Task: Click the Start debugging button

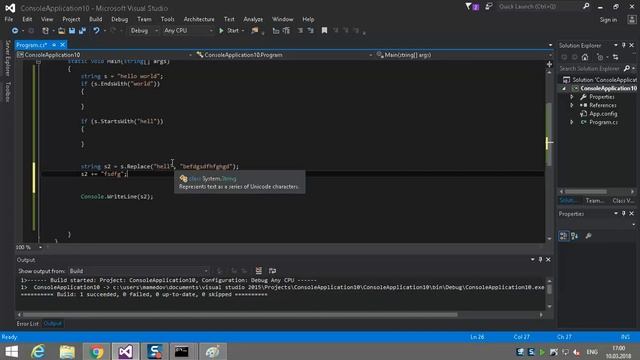Action: (229, 31)
